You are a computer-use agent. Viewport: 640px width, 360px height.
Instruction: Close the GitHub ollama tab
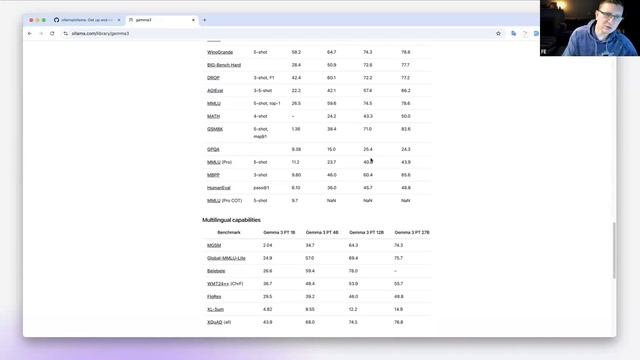tap(119, 20)
